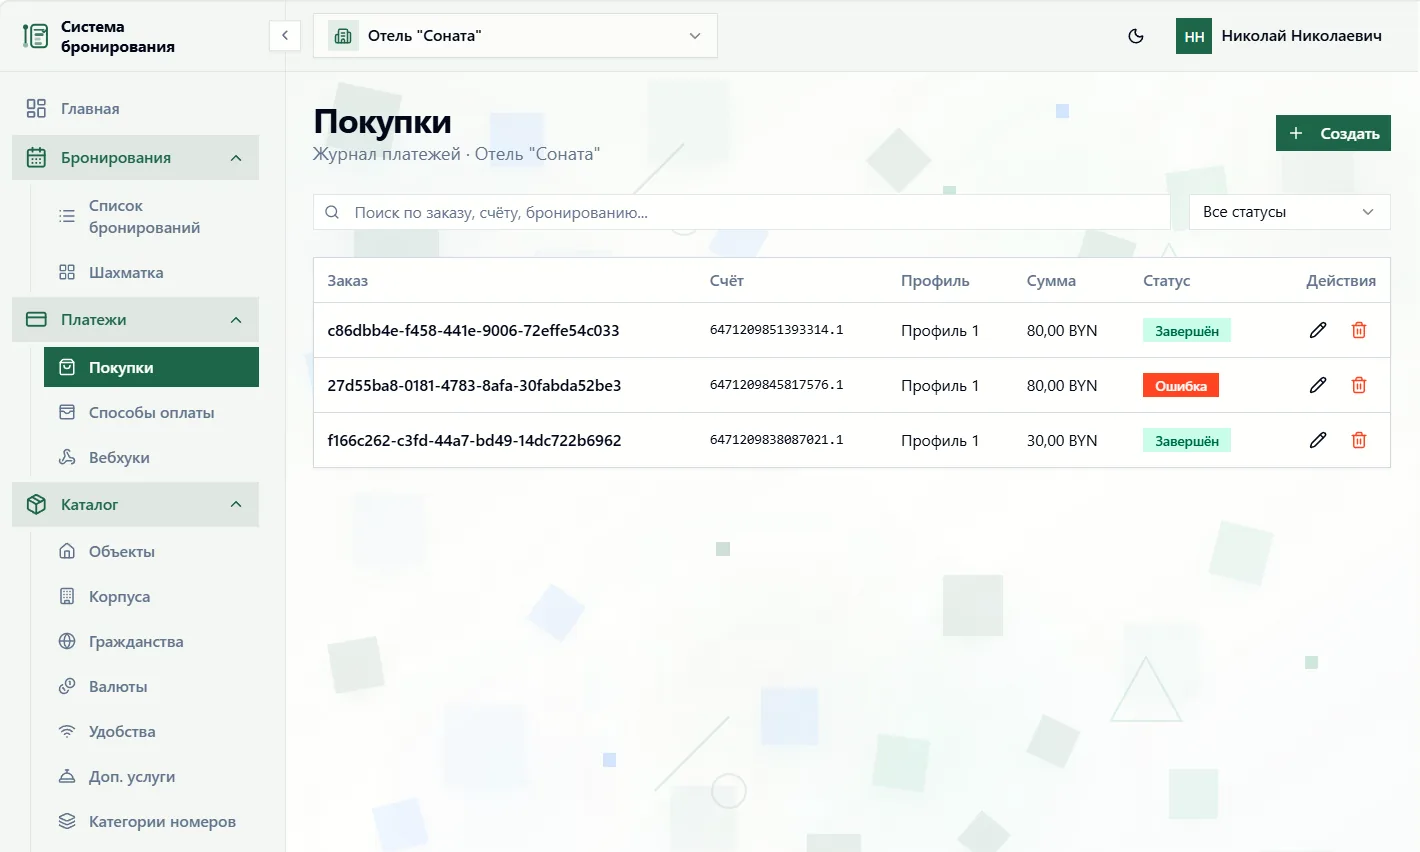Edit order c86dbb4e with the pencil icon
Image resolution: width=1420 pixels, height=852 pixels.
(1318, 330)
